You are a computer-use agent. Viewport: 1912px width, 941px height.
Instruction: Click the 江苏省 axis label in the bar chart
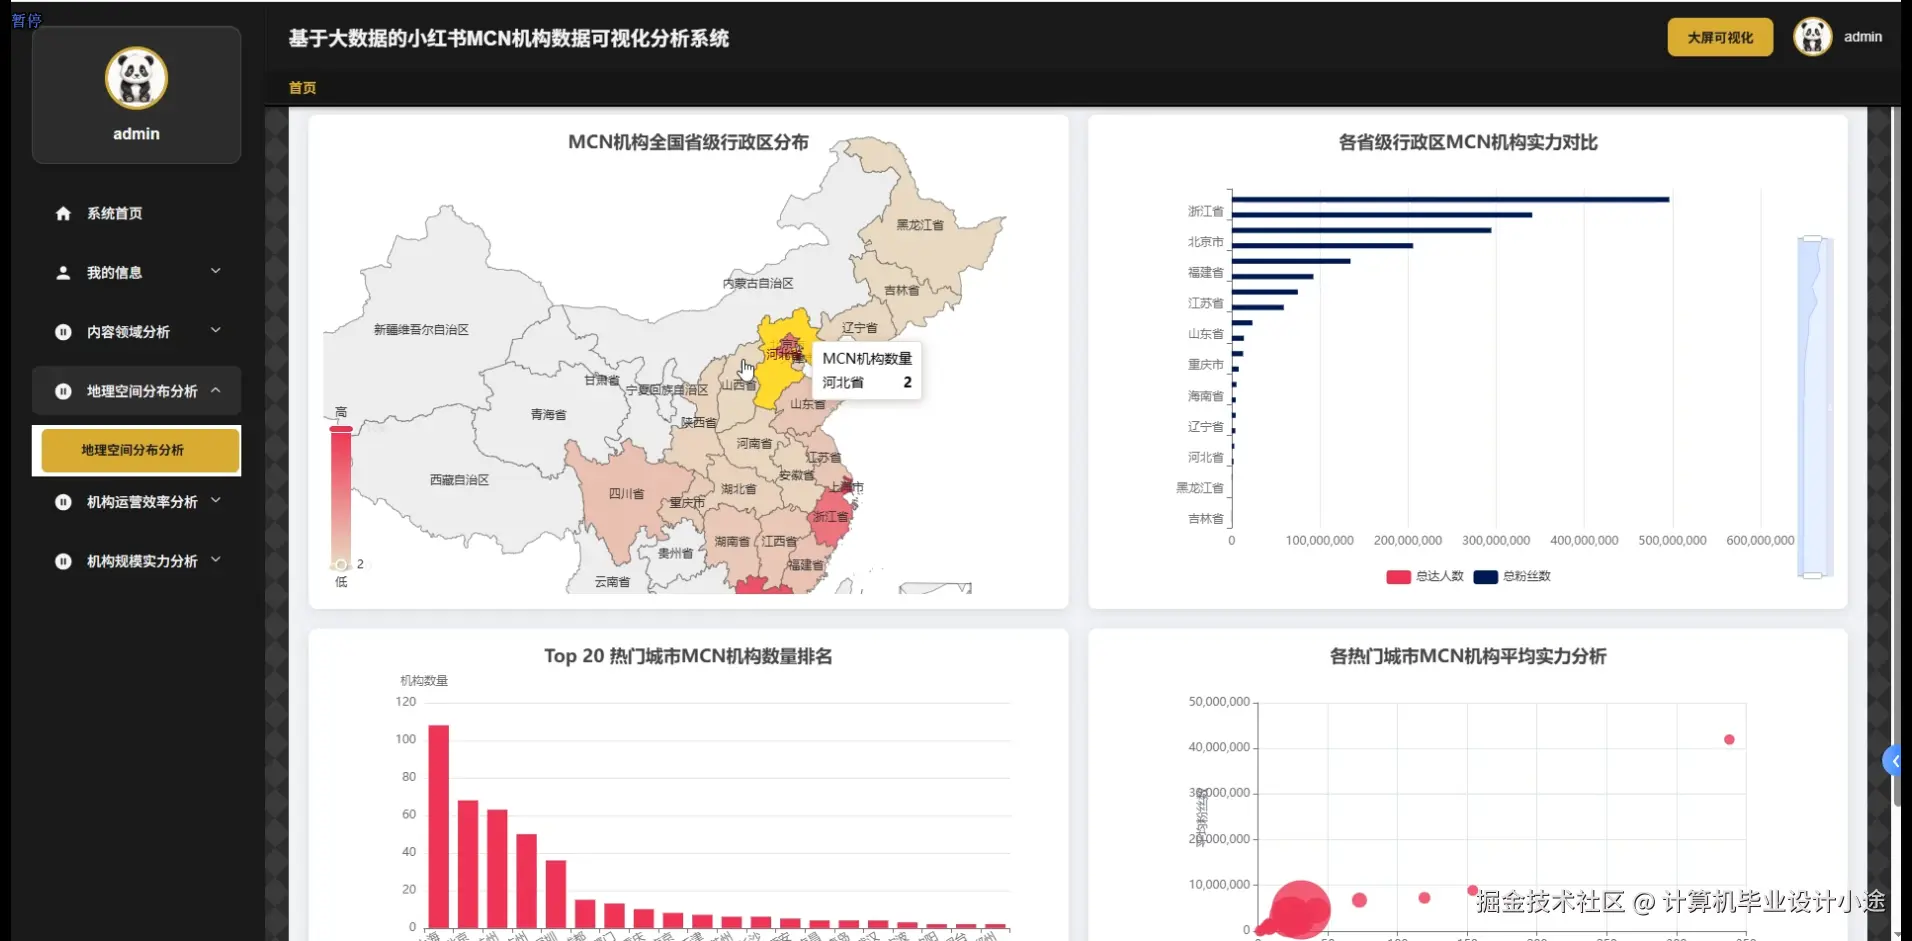tap(1205, 303)
